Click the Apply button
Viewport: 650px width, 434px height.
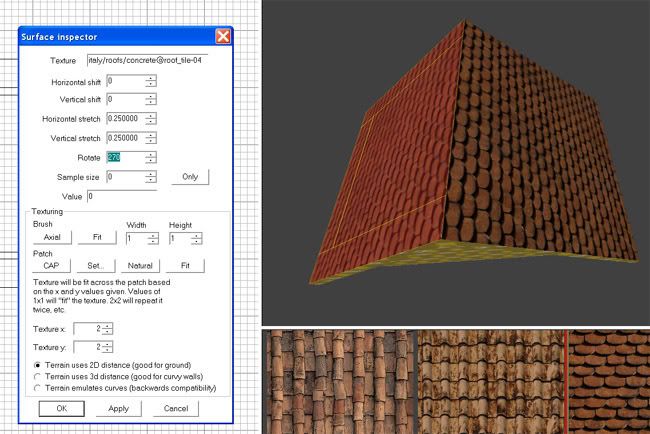[x=119, y=408]
